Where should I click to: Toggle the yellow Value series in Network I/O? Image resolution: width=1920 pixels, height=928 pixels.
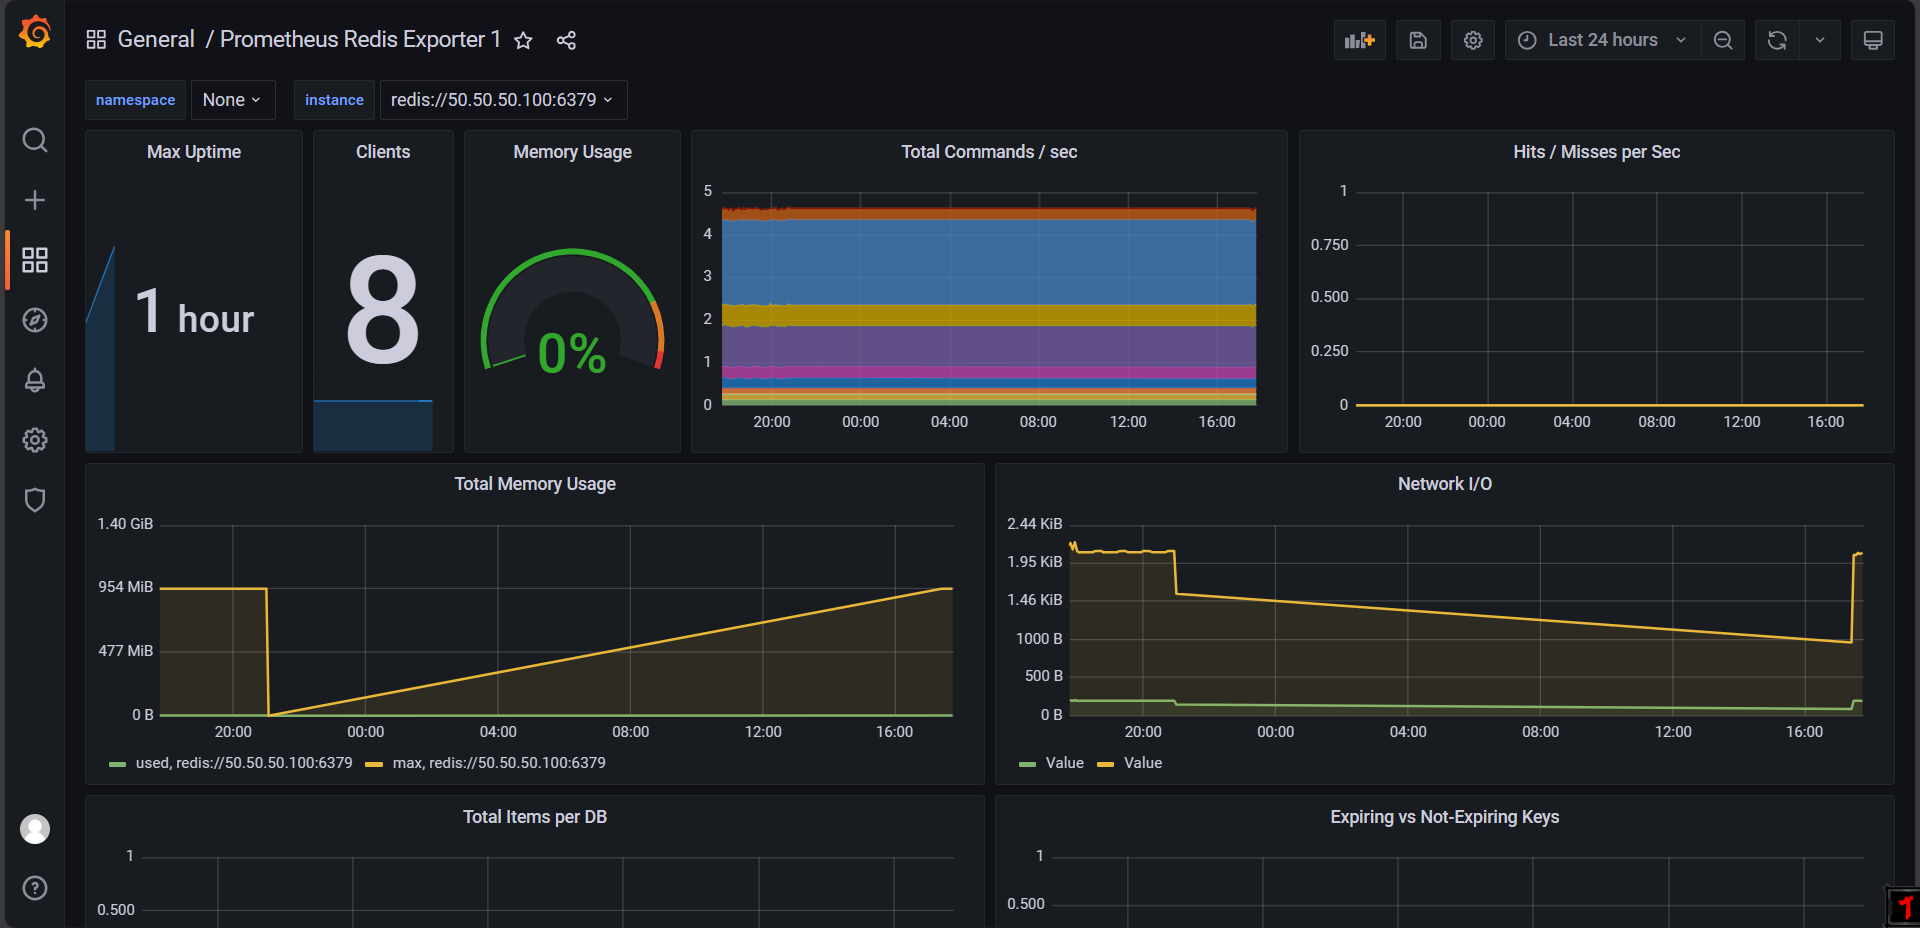point(1143,763)
